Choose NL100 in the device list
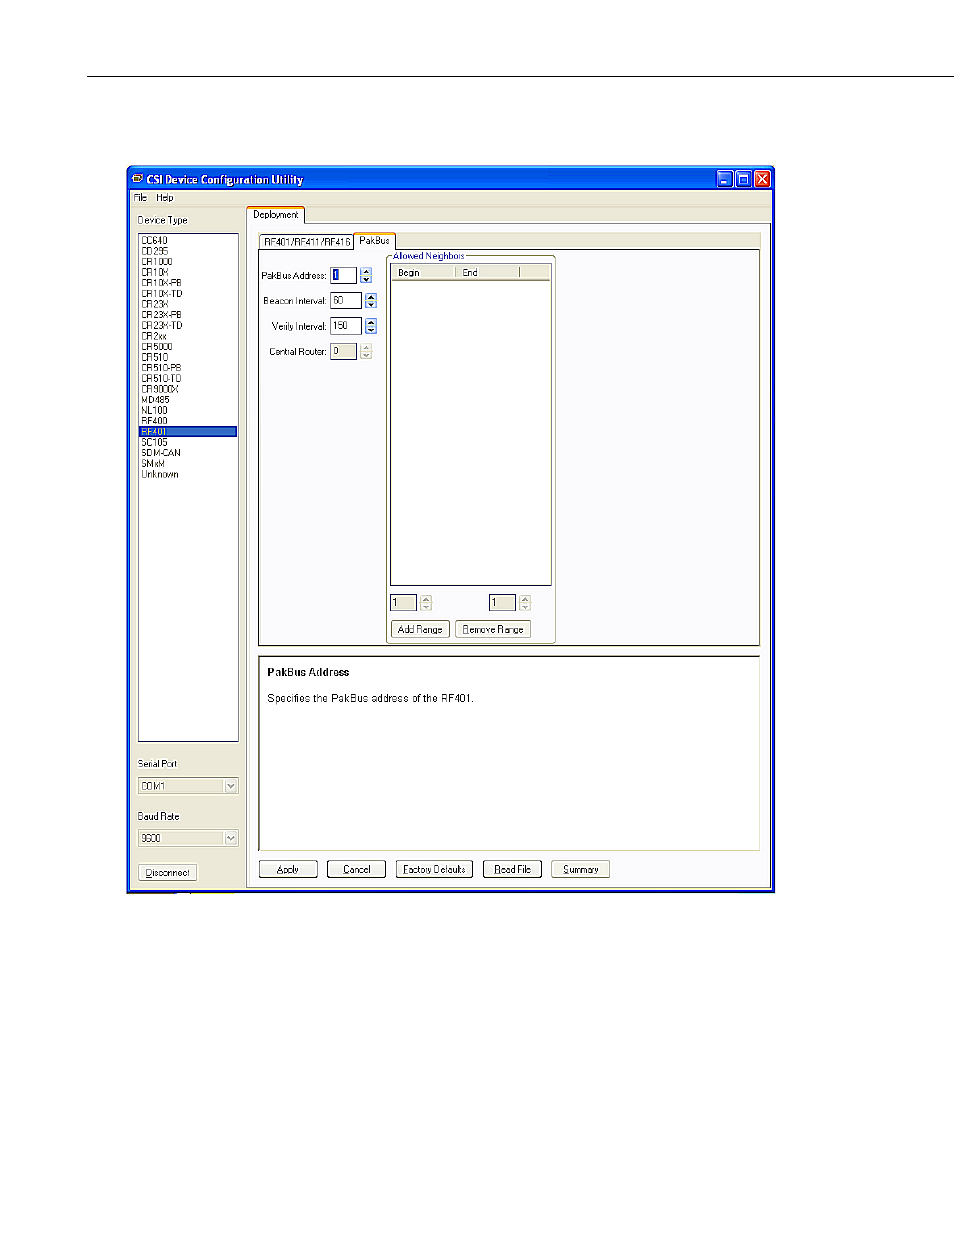Screen dimensions: 954x1235 tap(155, 411)
